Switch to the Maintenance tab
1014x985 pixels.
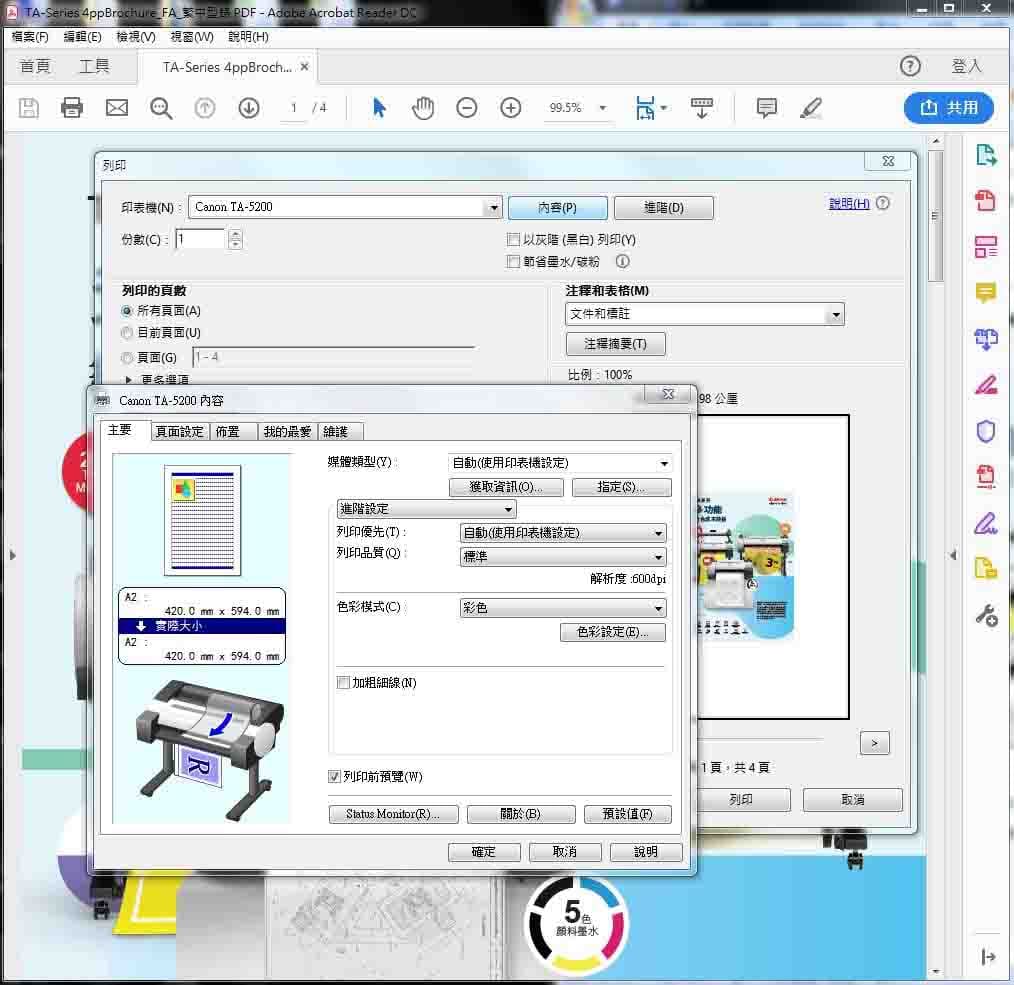click(341, 432)
